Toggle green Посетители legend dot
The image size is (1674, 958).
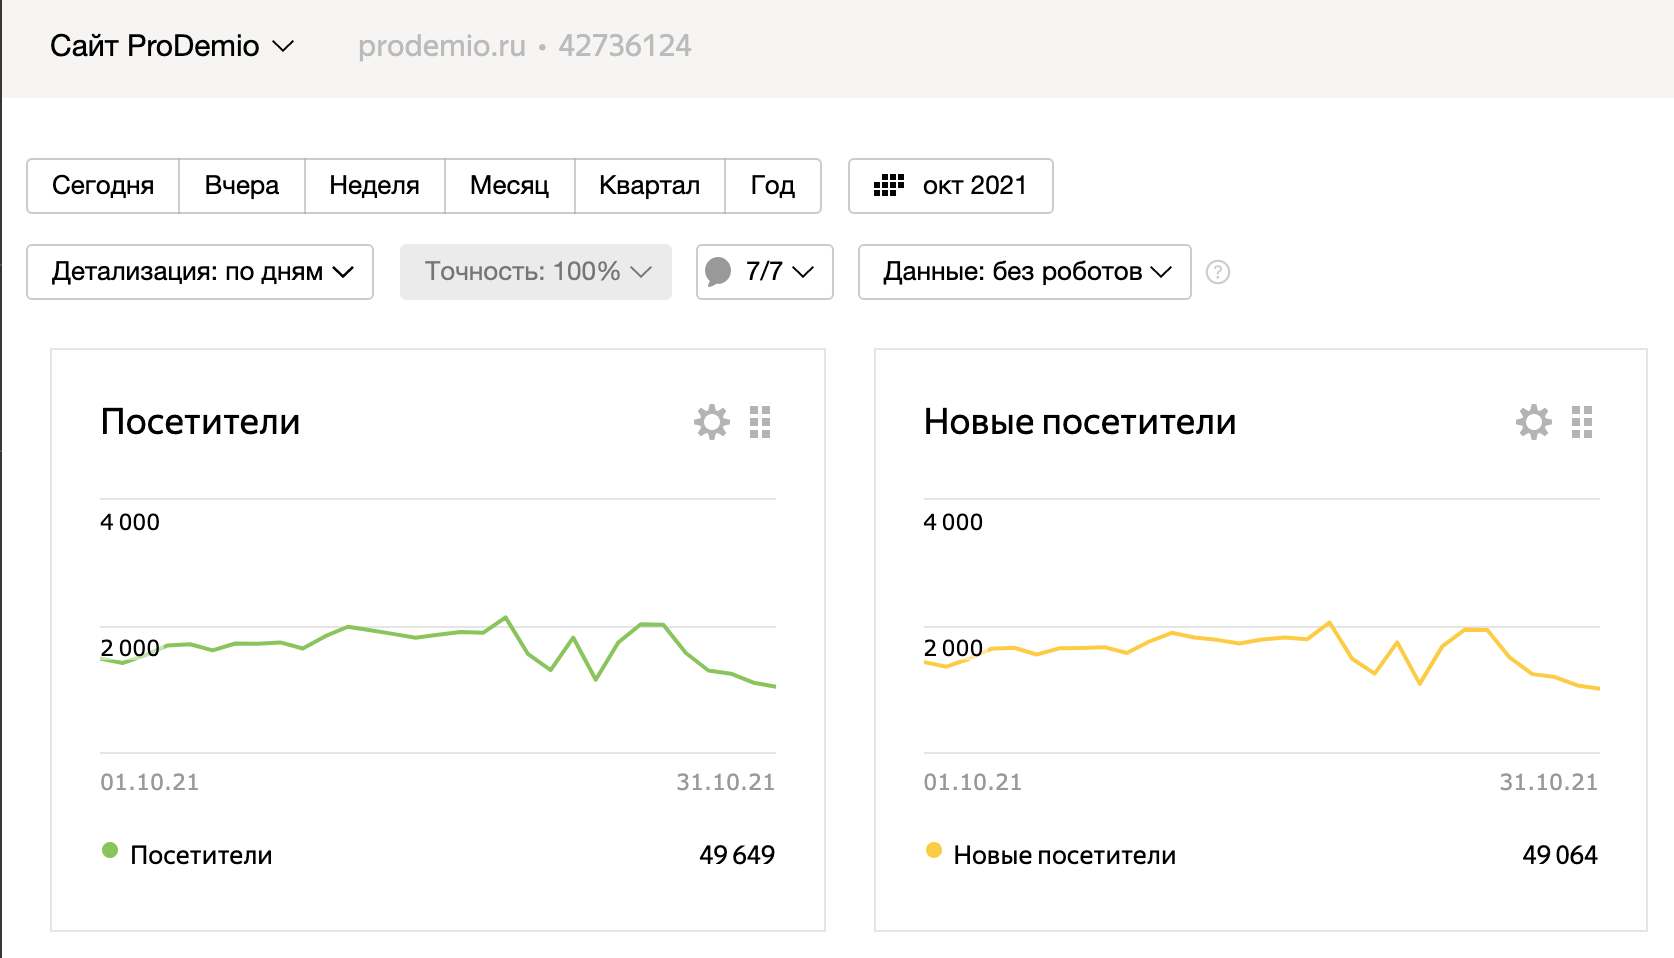(110, 851)
